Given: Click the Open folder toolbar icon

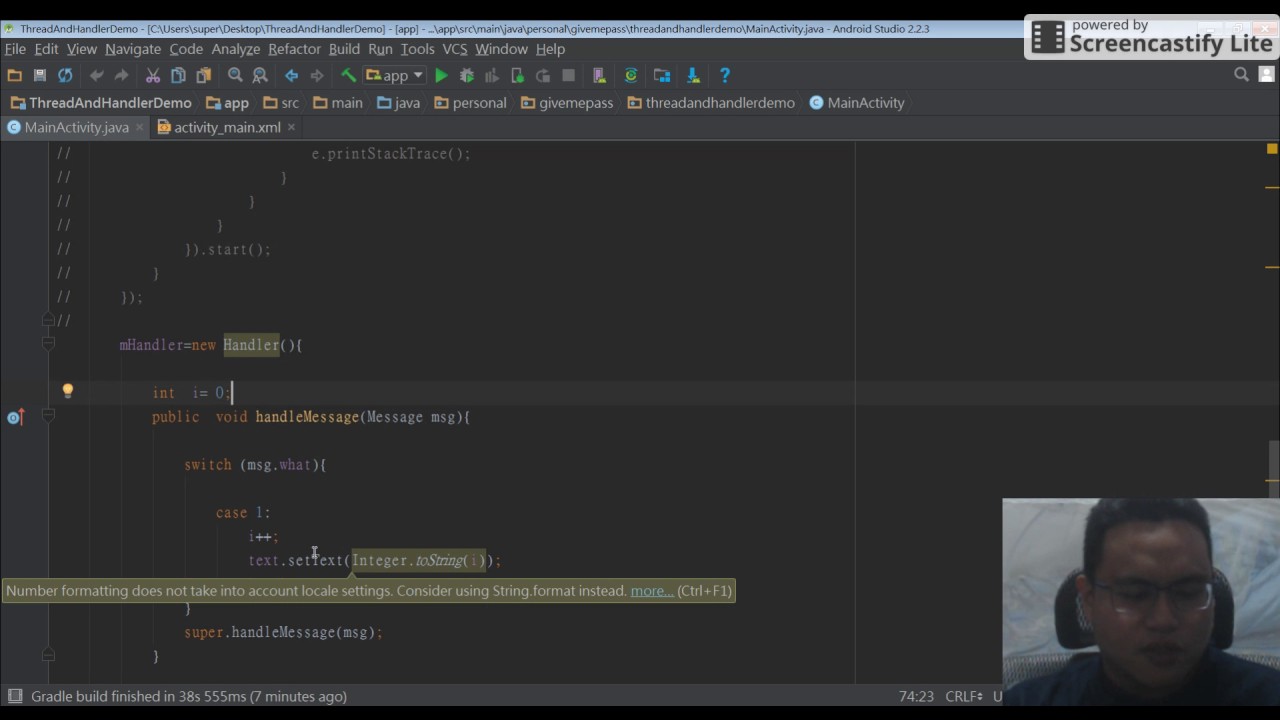Looking at the screenshot, I should pos(15,75).
